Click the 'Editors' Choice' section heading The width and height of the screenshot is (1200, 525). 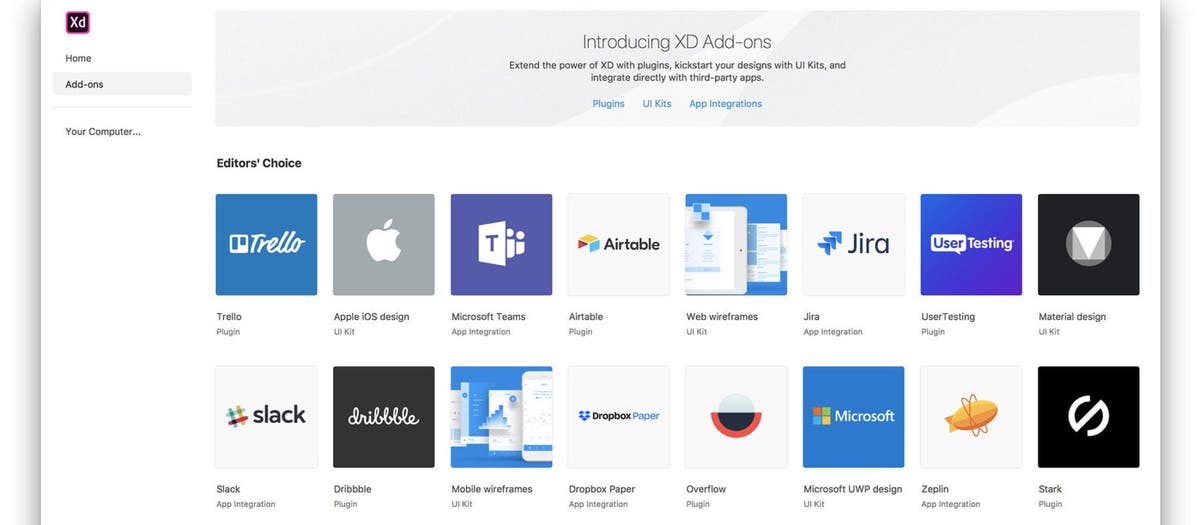tap(259, 163)
